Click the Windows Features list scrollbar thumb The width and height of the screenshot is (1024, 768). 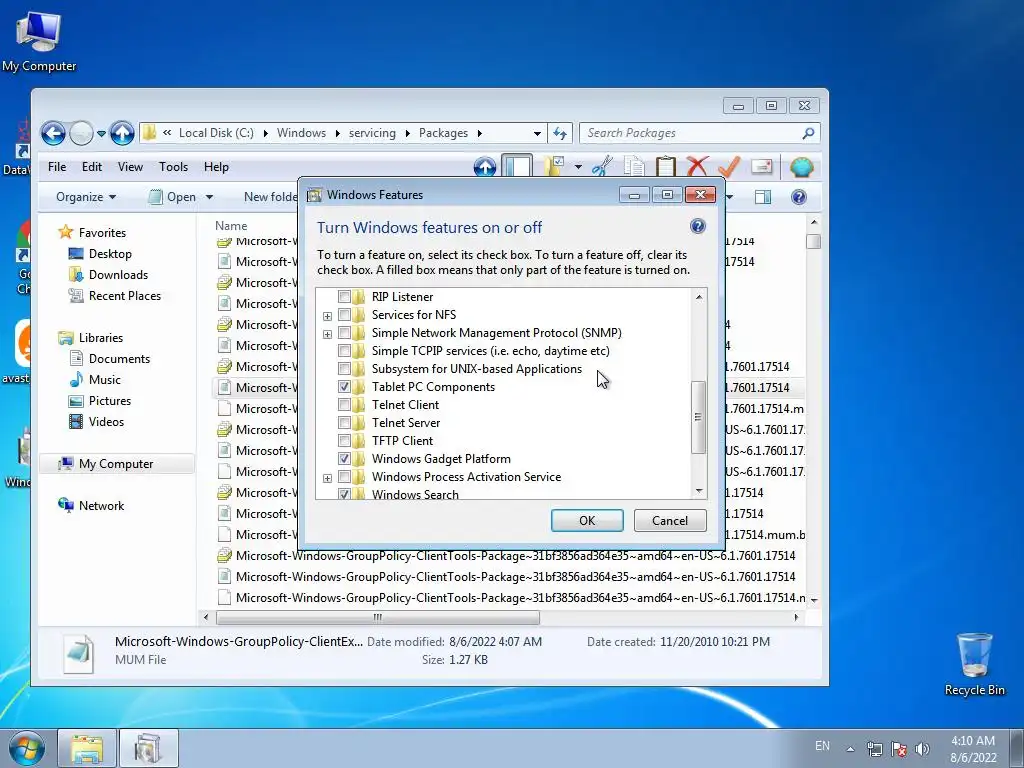(x=698, y=417)
